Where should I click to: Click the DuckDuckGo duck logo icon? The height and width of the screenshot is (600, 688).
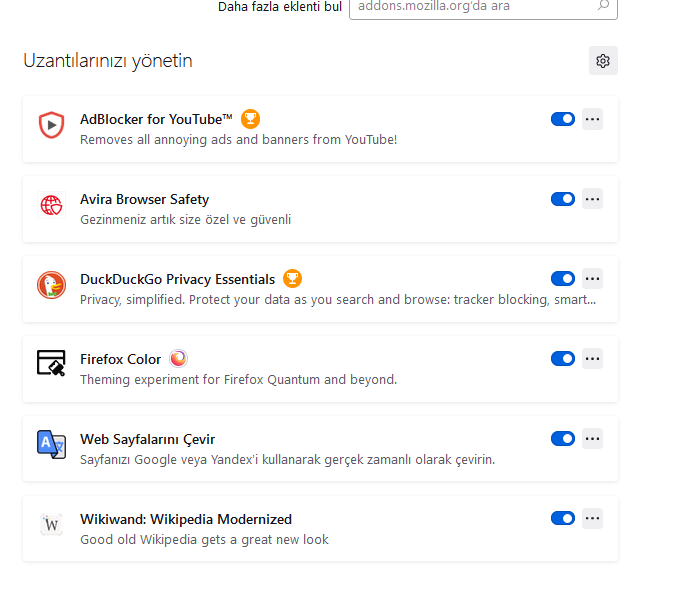pos(51,285)
